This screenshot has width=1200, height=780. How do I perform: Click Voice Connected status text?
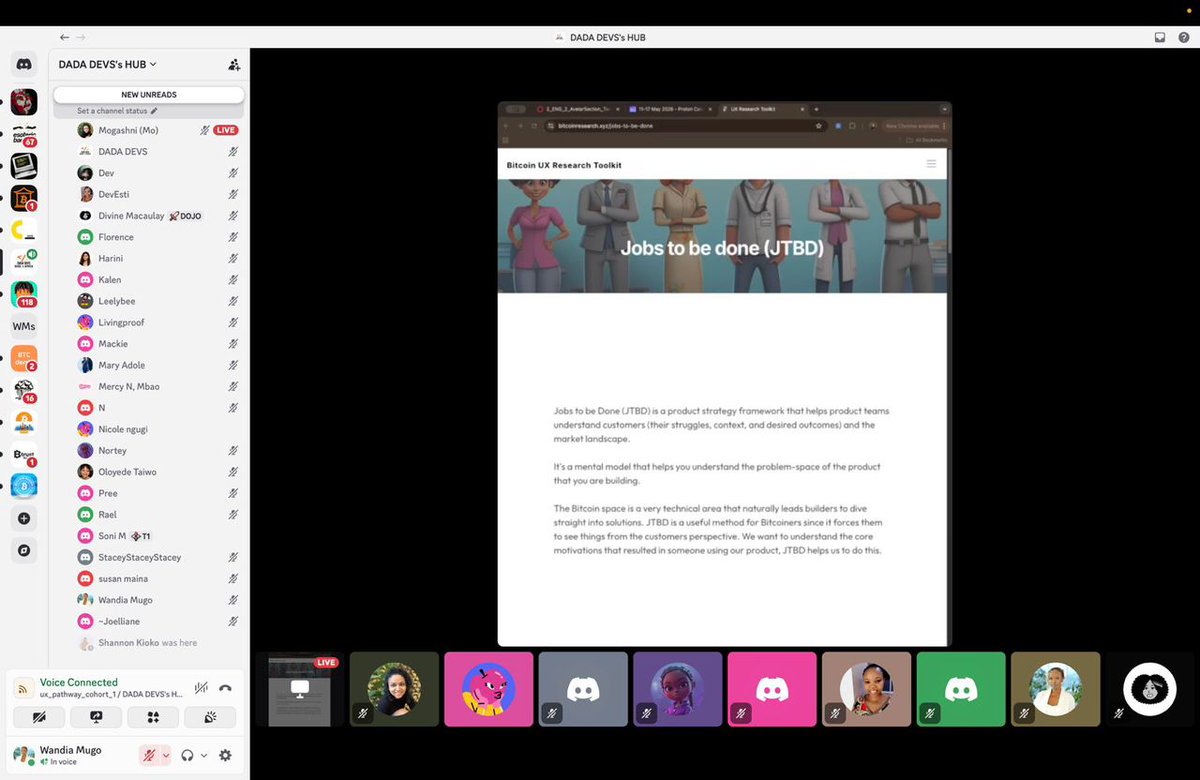click(79, 682)
